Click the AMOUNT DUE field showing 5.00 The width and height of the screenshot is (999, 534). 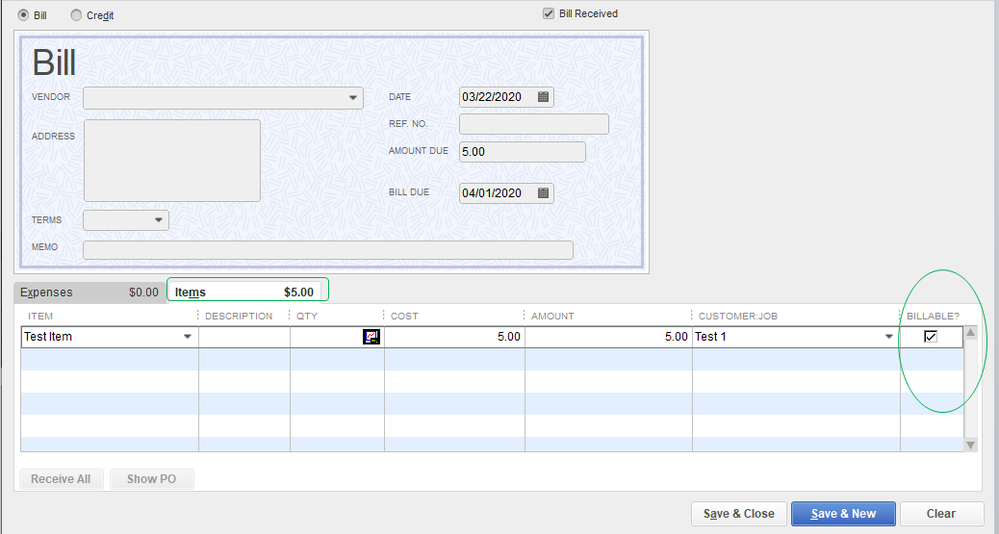coord(522,152)
